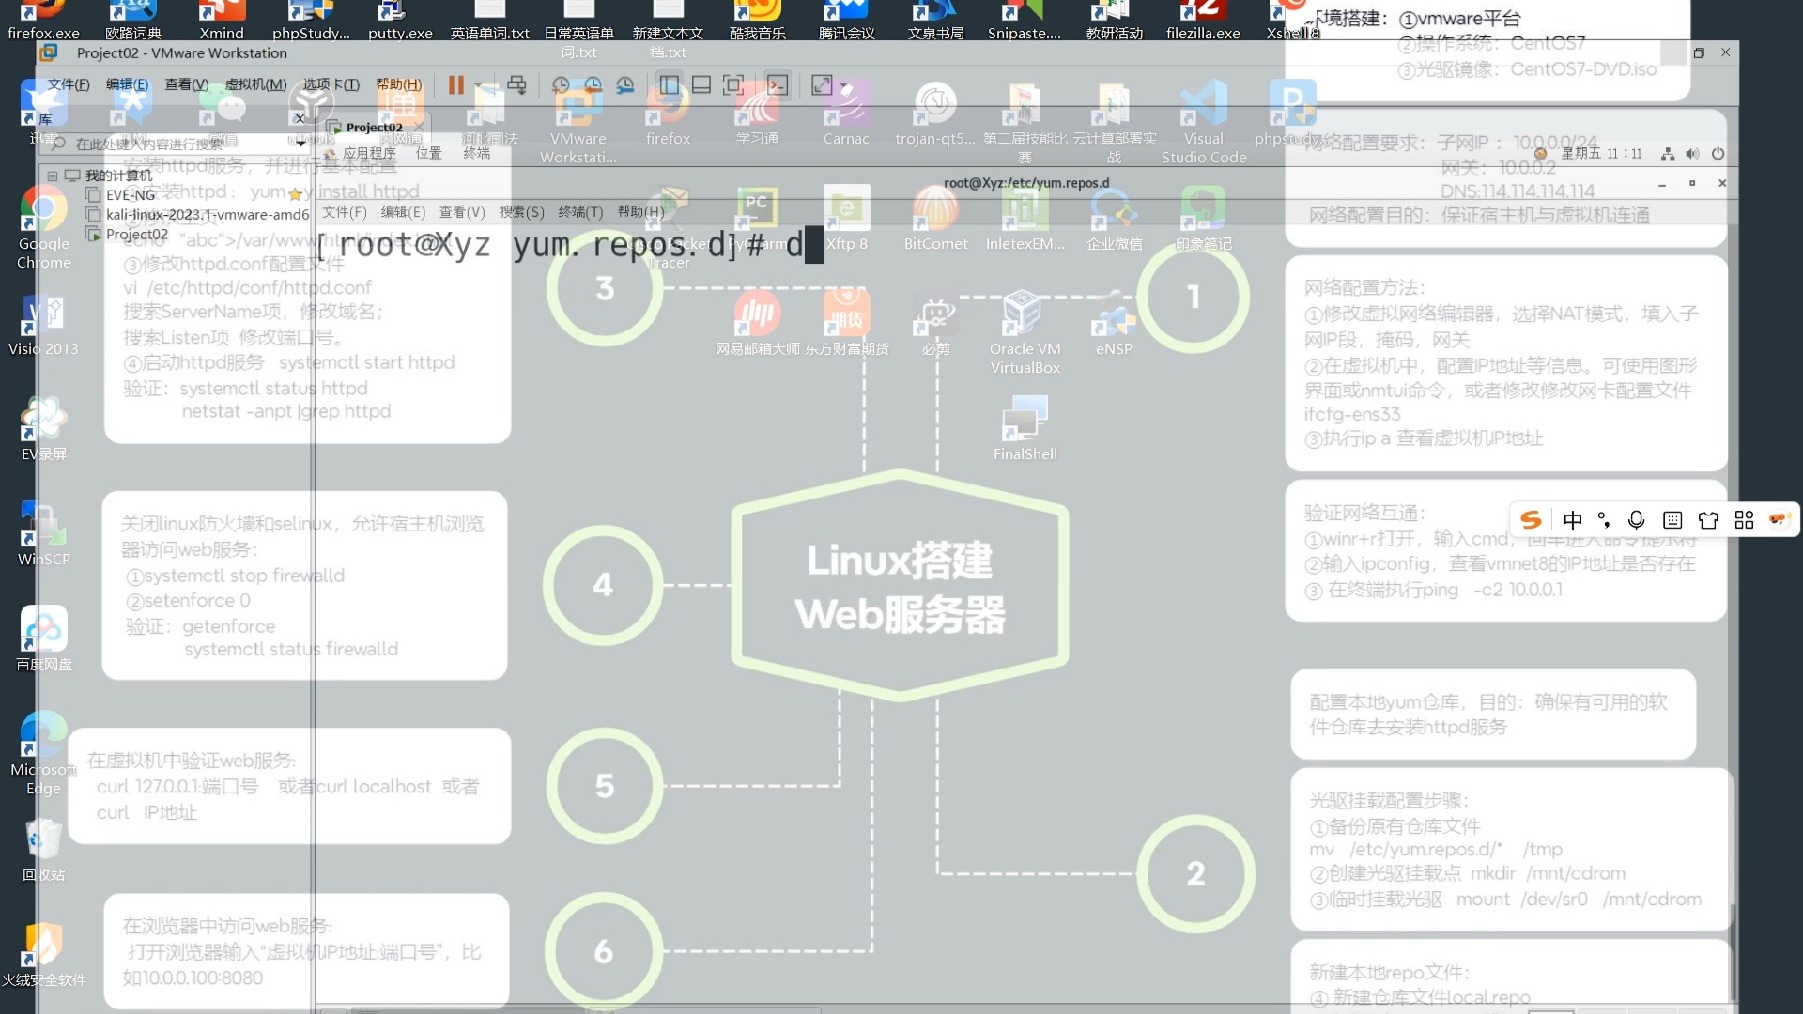Select the eNSP desktop icon
Viewport: 1803px width, 1014px height.
point(1114,324)
